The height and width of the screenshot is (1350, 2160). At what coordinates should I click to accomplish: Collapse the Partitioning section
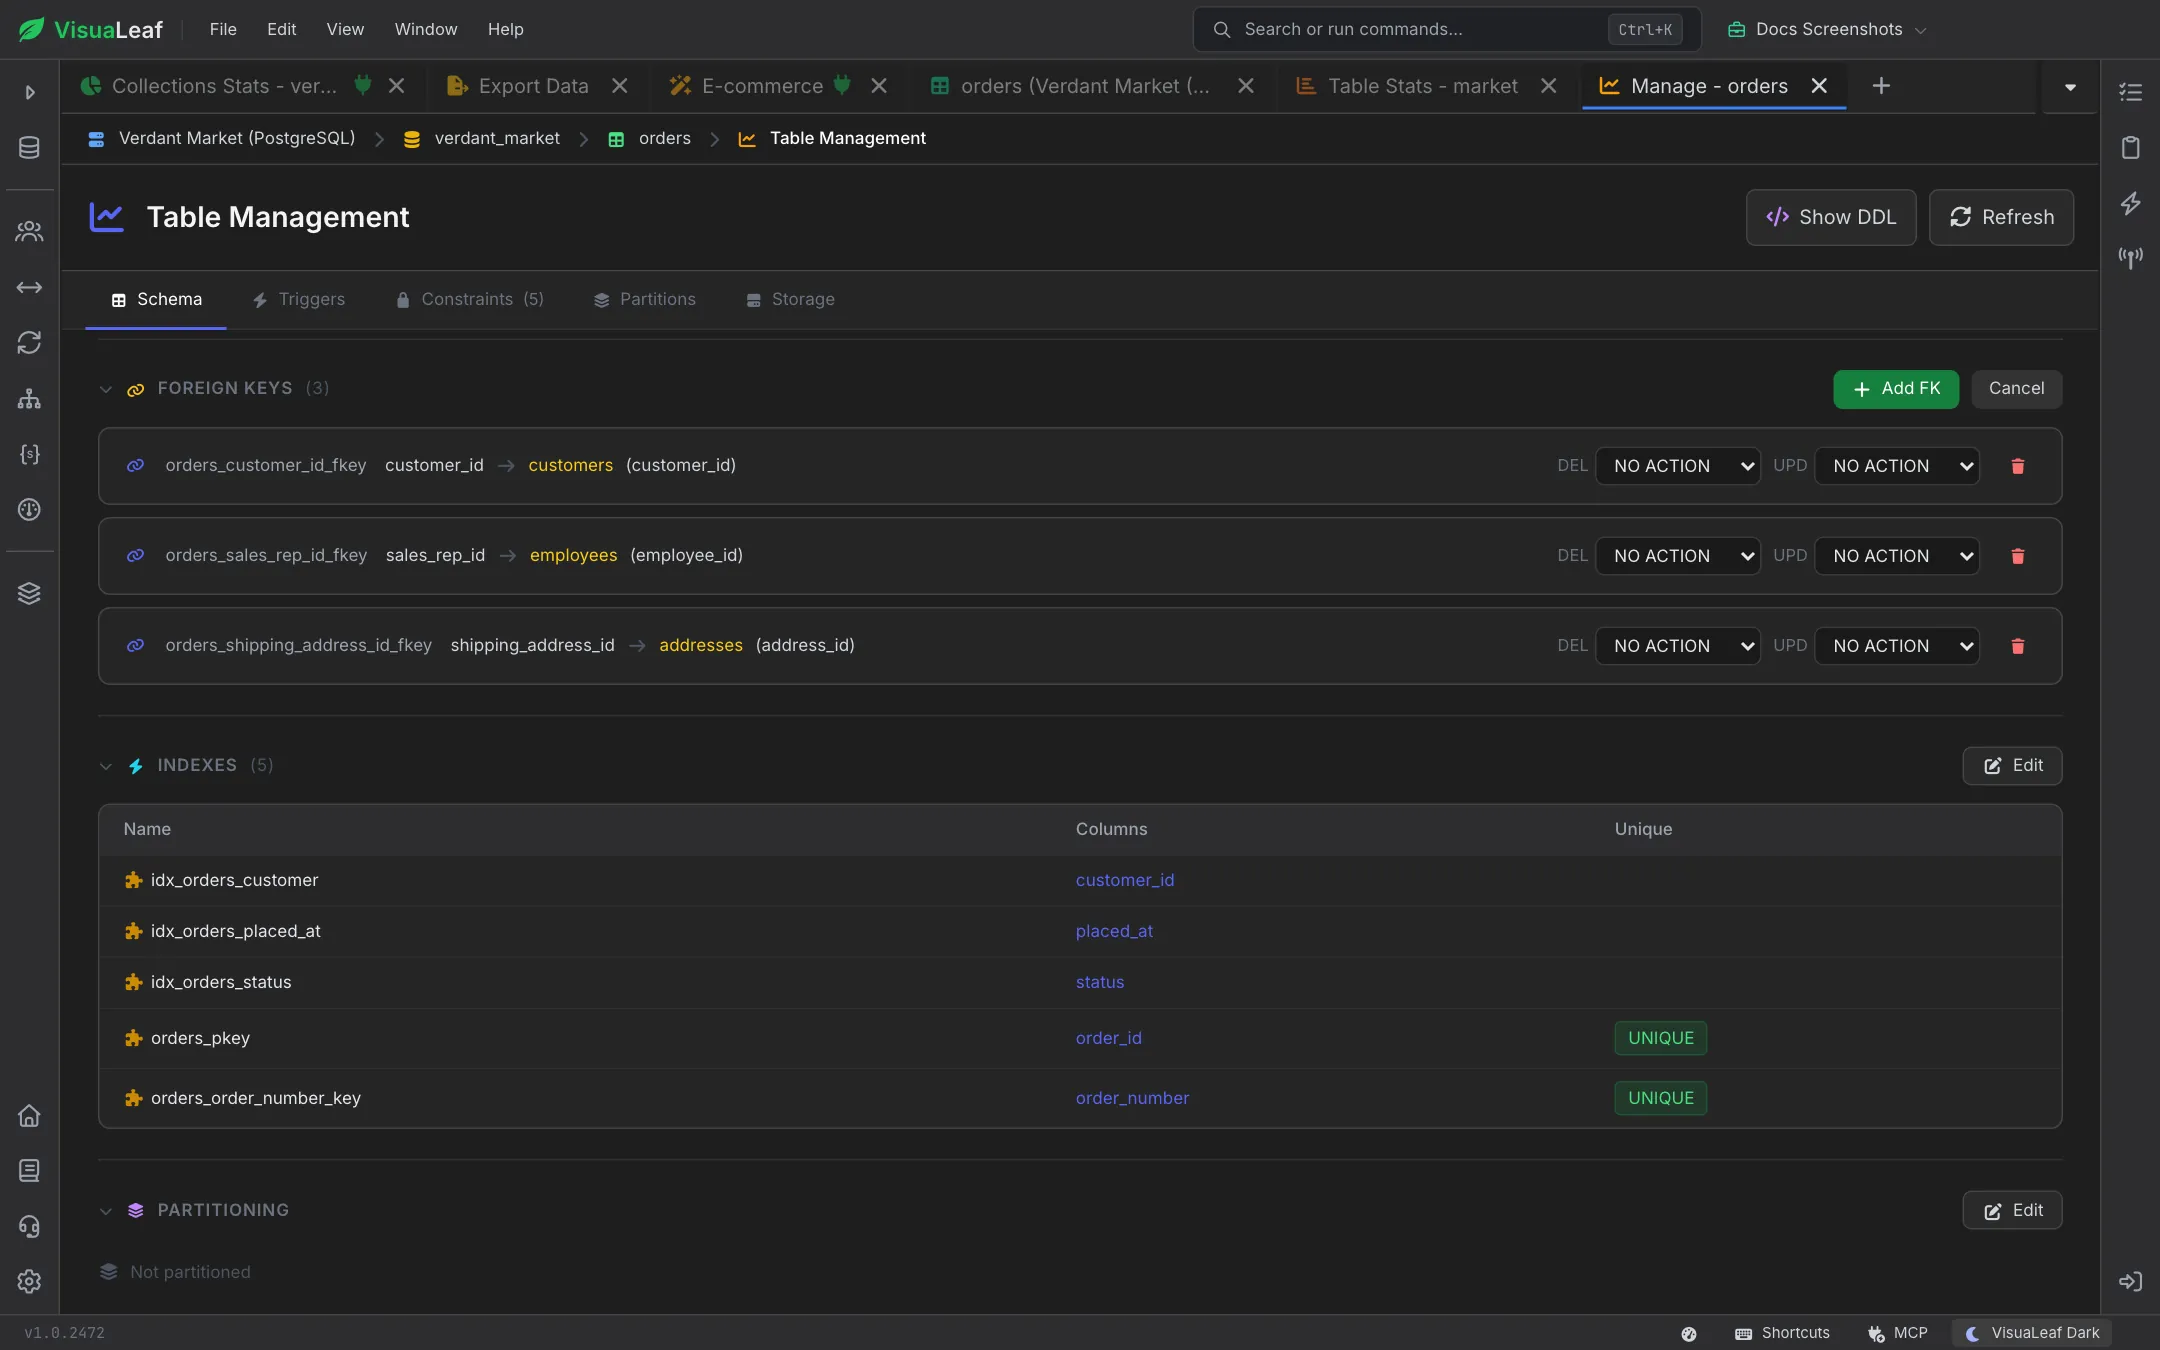[x=105, y=1211]
